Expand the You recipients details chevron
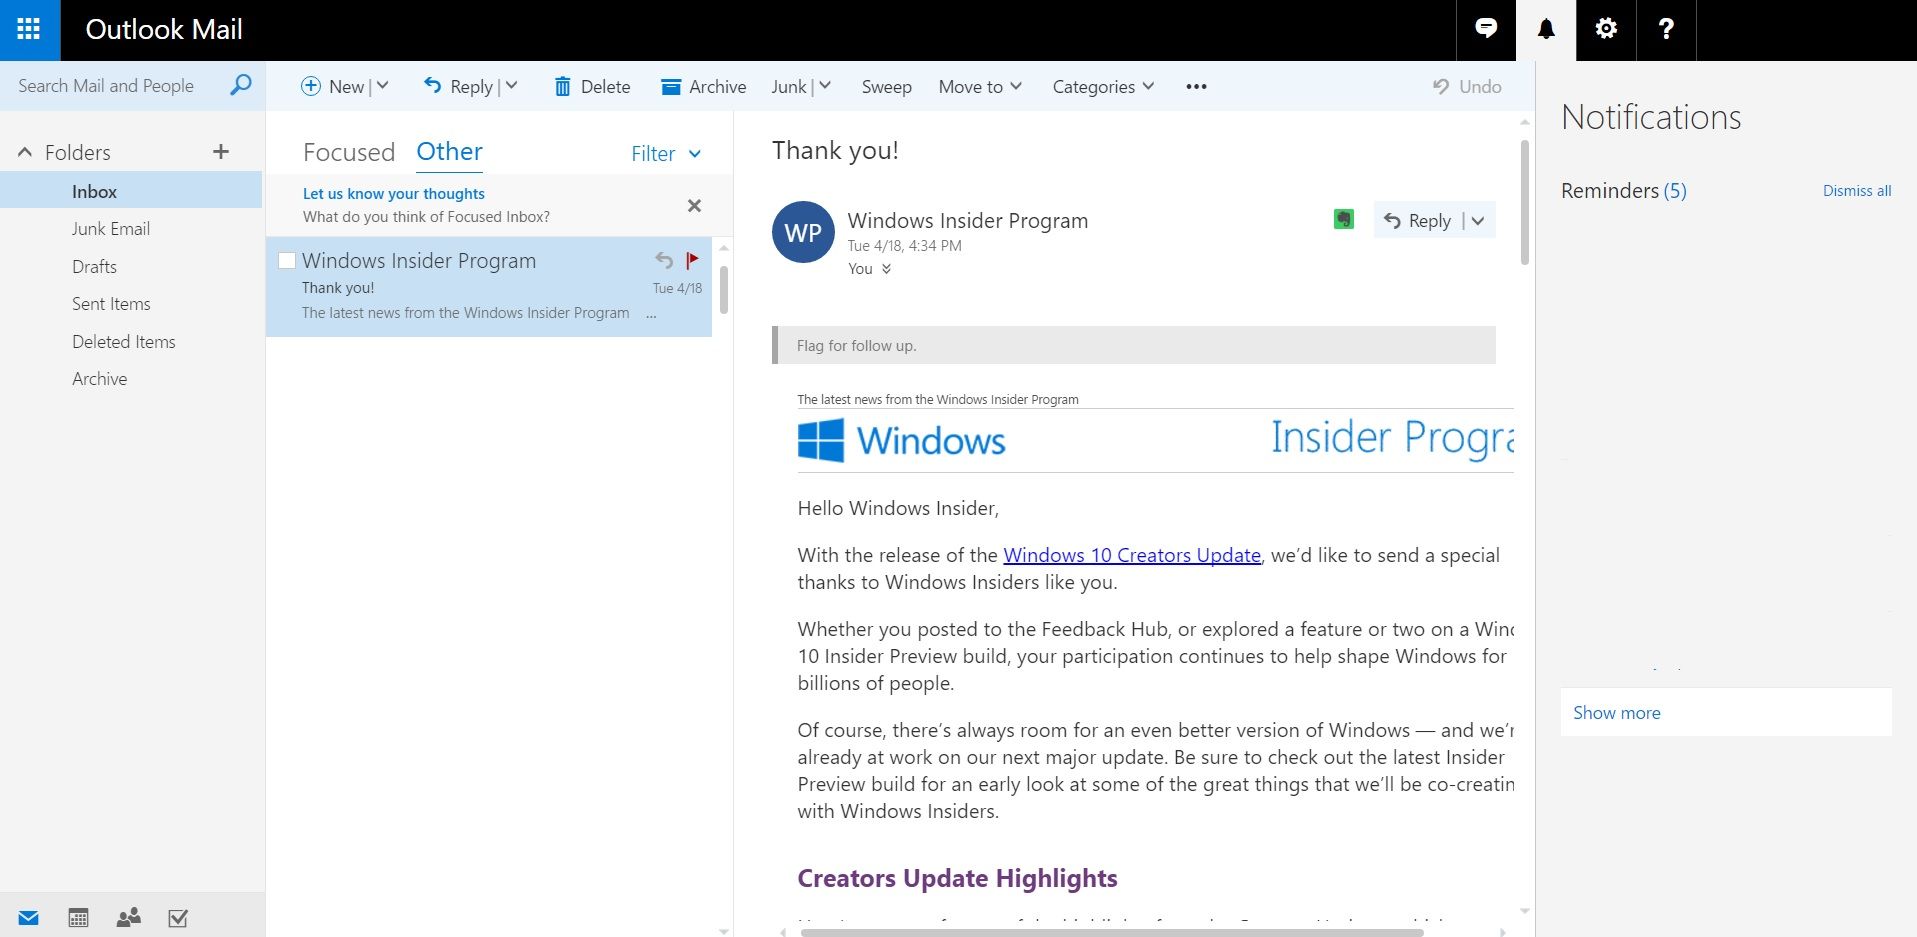This screenshot has height=937, width=1917. pos(884,268)
